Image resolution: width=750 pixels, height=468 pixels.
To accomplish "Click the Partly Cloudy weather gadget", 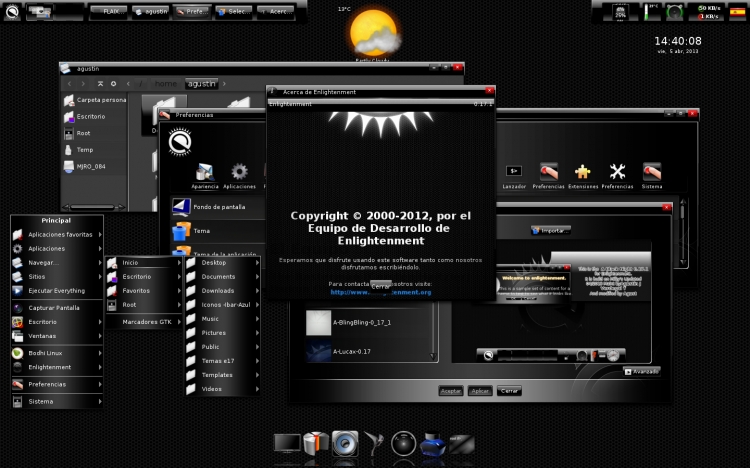I will 374,34.
